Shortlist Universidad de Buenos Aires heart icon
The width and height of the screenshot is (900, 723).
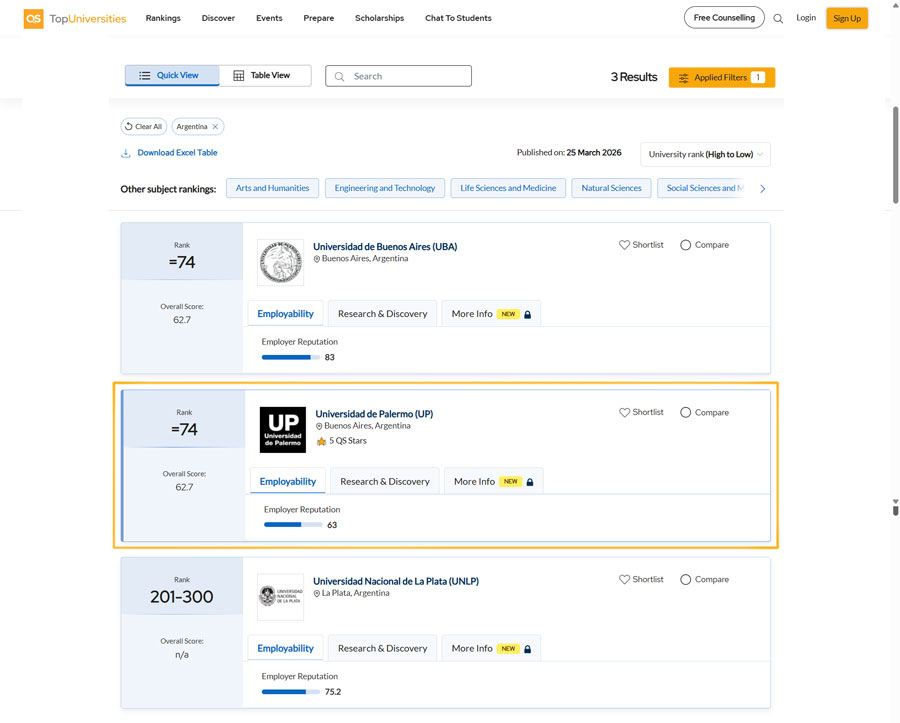[x=624, y=245]
